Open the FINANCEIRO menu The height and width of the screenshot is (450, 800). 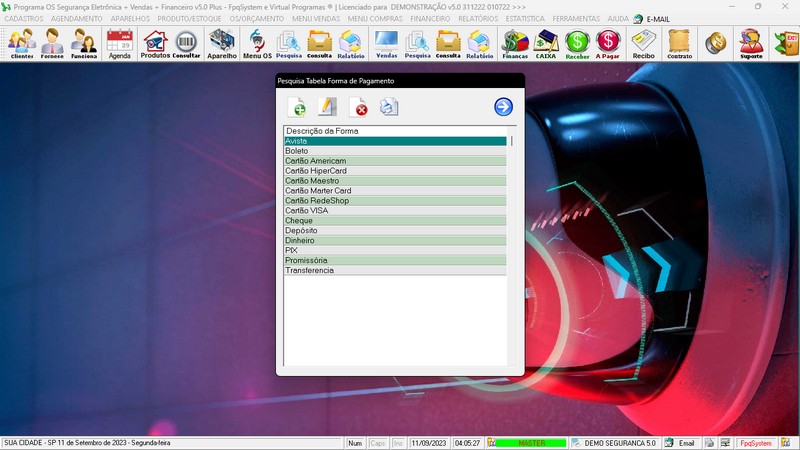coord(430,19)
